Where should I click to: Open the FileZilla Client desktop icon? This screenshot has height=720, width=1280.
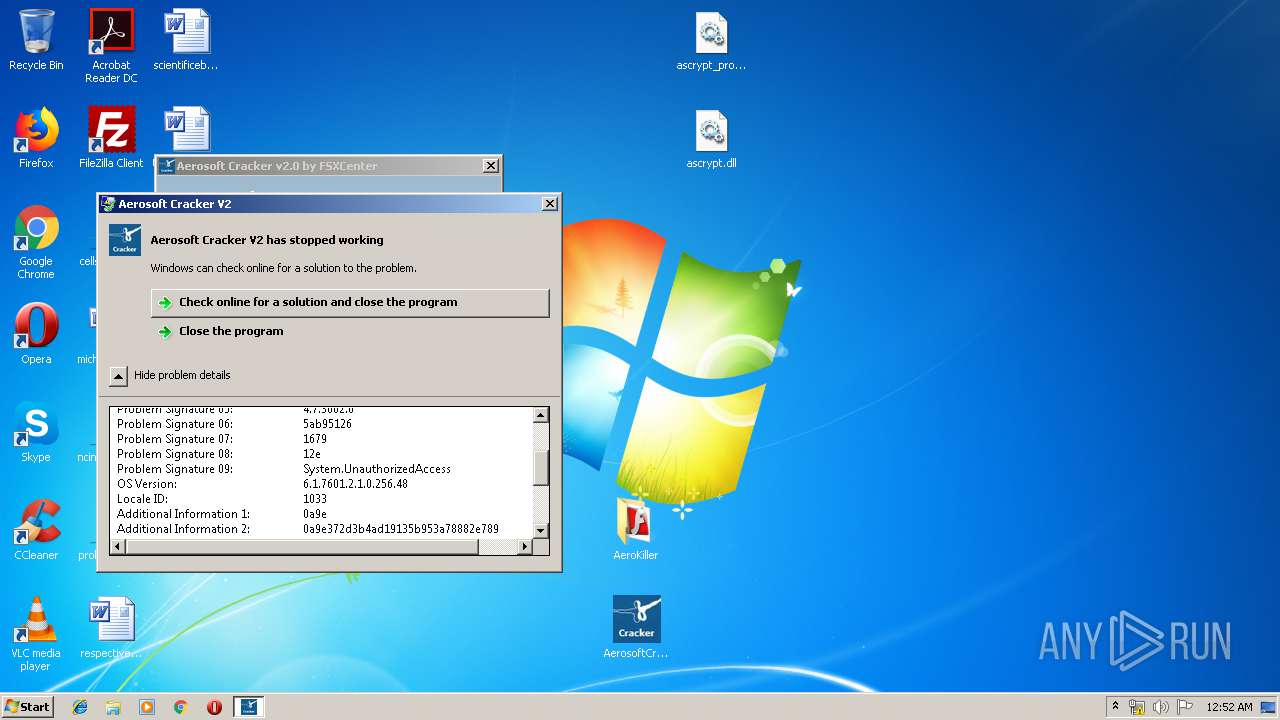[111, 138]
